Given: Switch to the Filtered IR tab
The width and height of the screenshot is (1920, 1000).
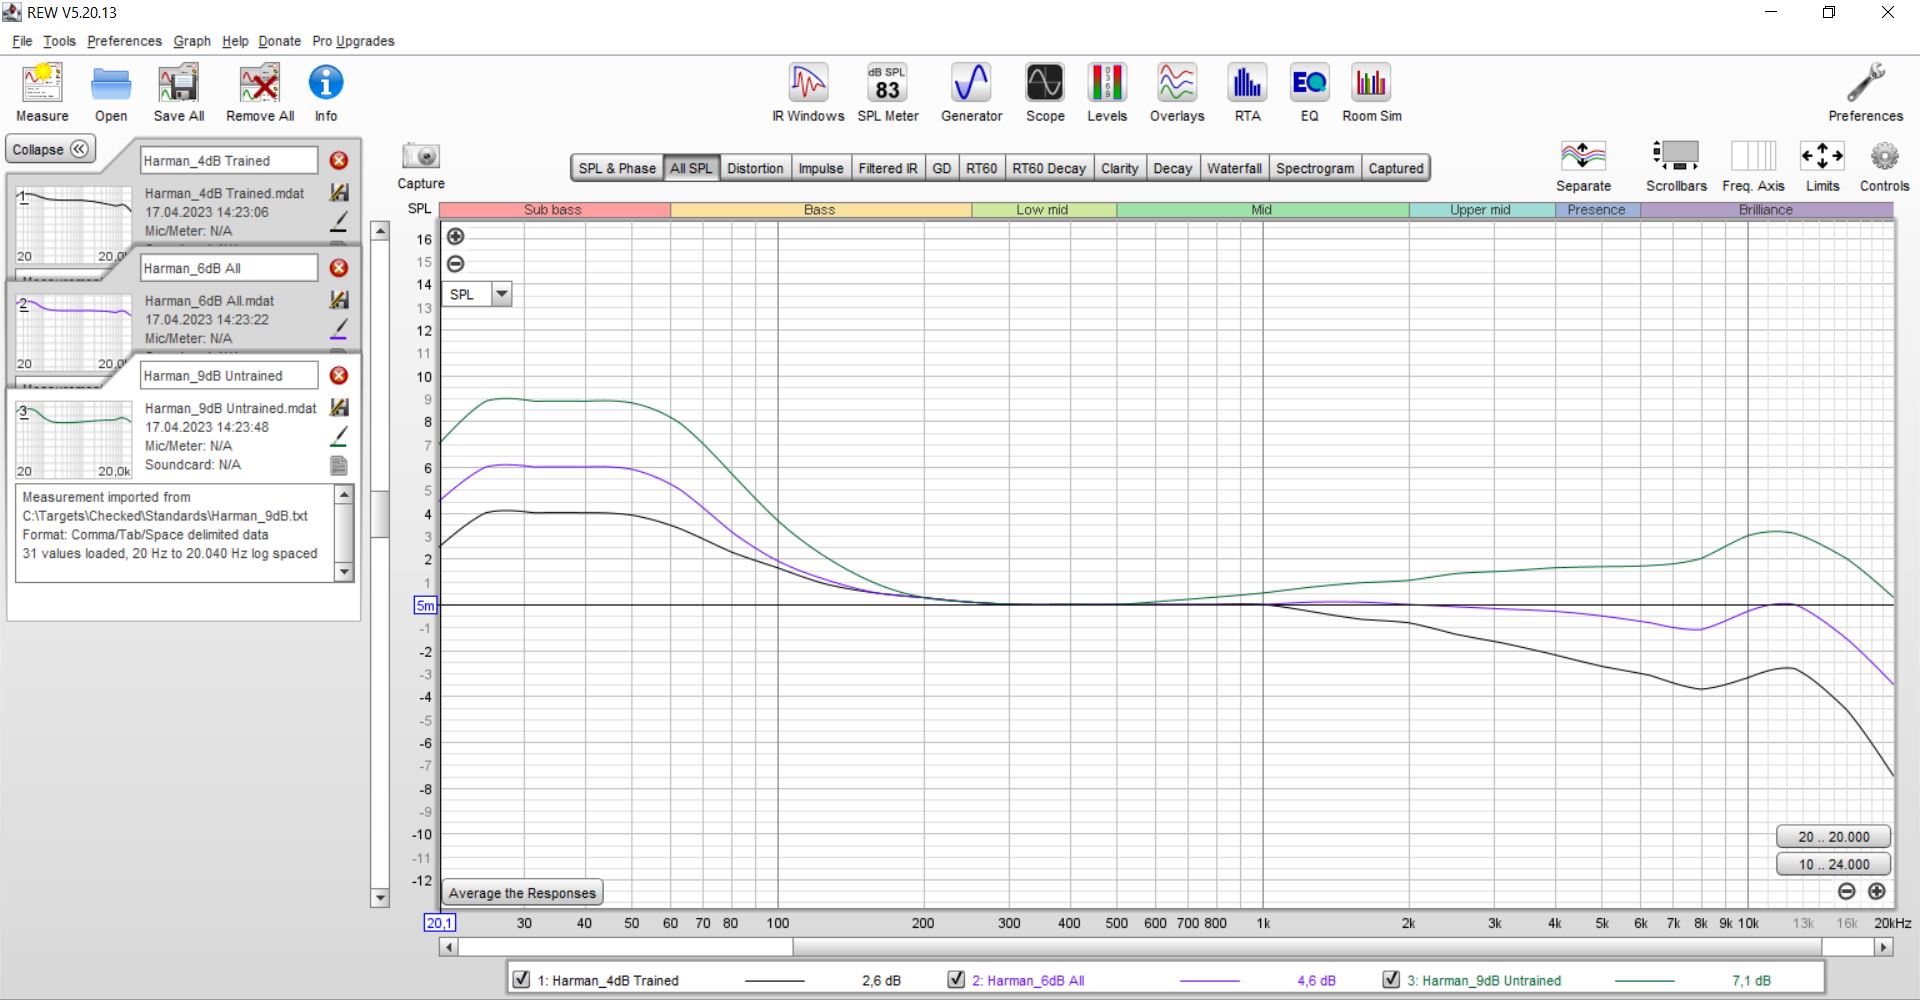Looking at the screenshot, I should (888, 168).
